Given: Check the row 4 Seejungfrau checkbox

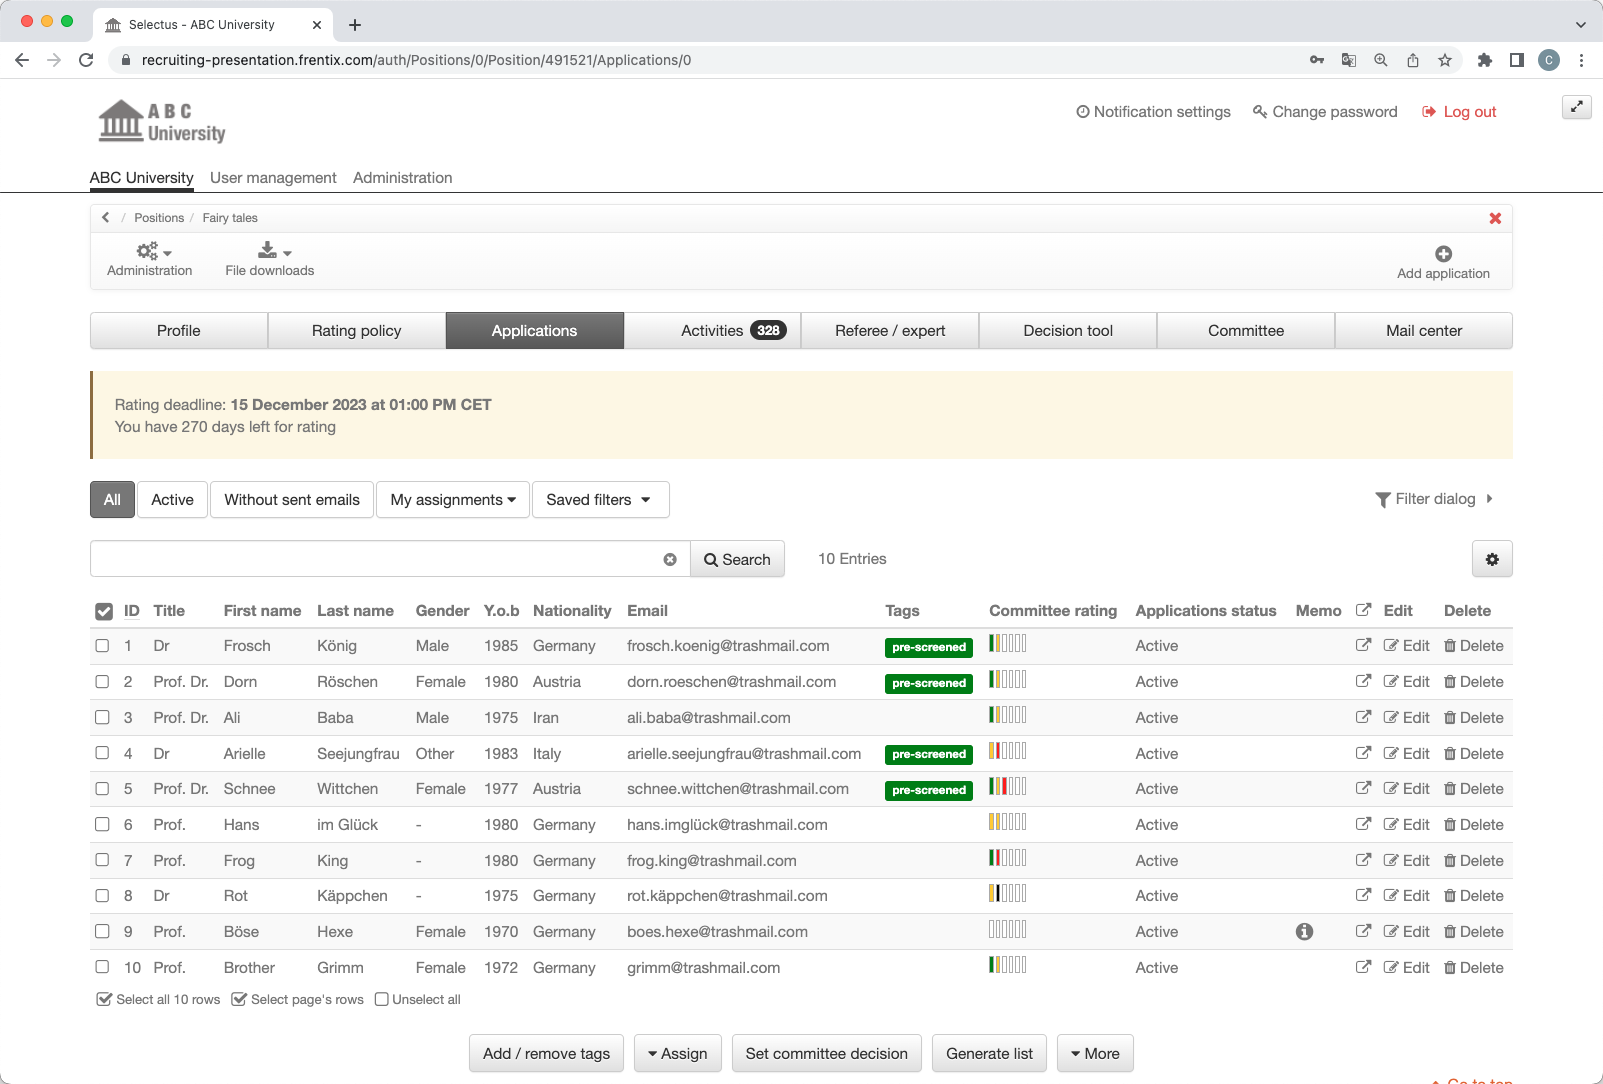Looking at the screenshot, I should point(102,753).
